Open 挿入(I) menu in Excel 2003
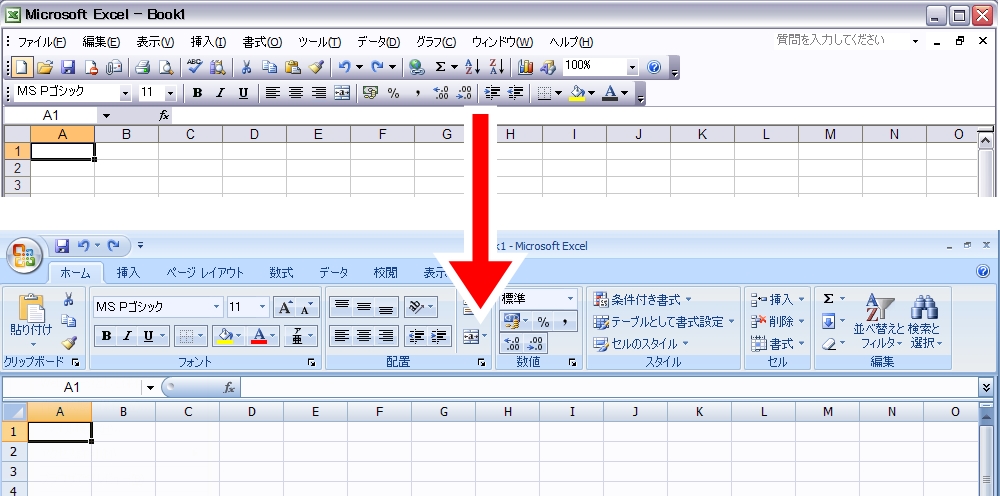The height and width of the screenshot is (496, 1000). point(209,43)
